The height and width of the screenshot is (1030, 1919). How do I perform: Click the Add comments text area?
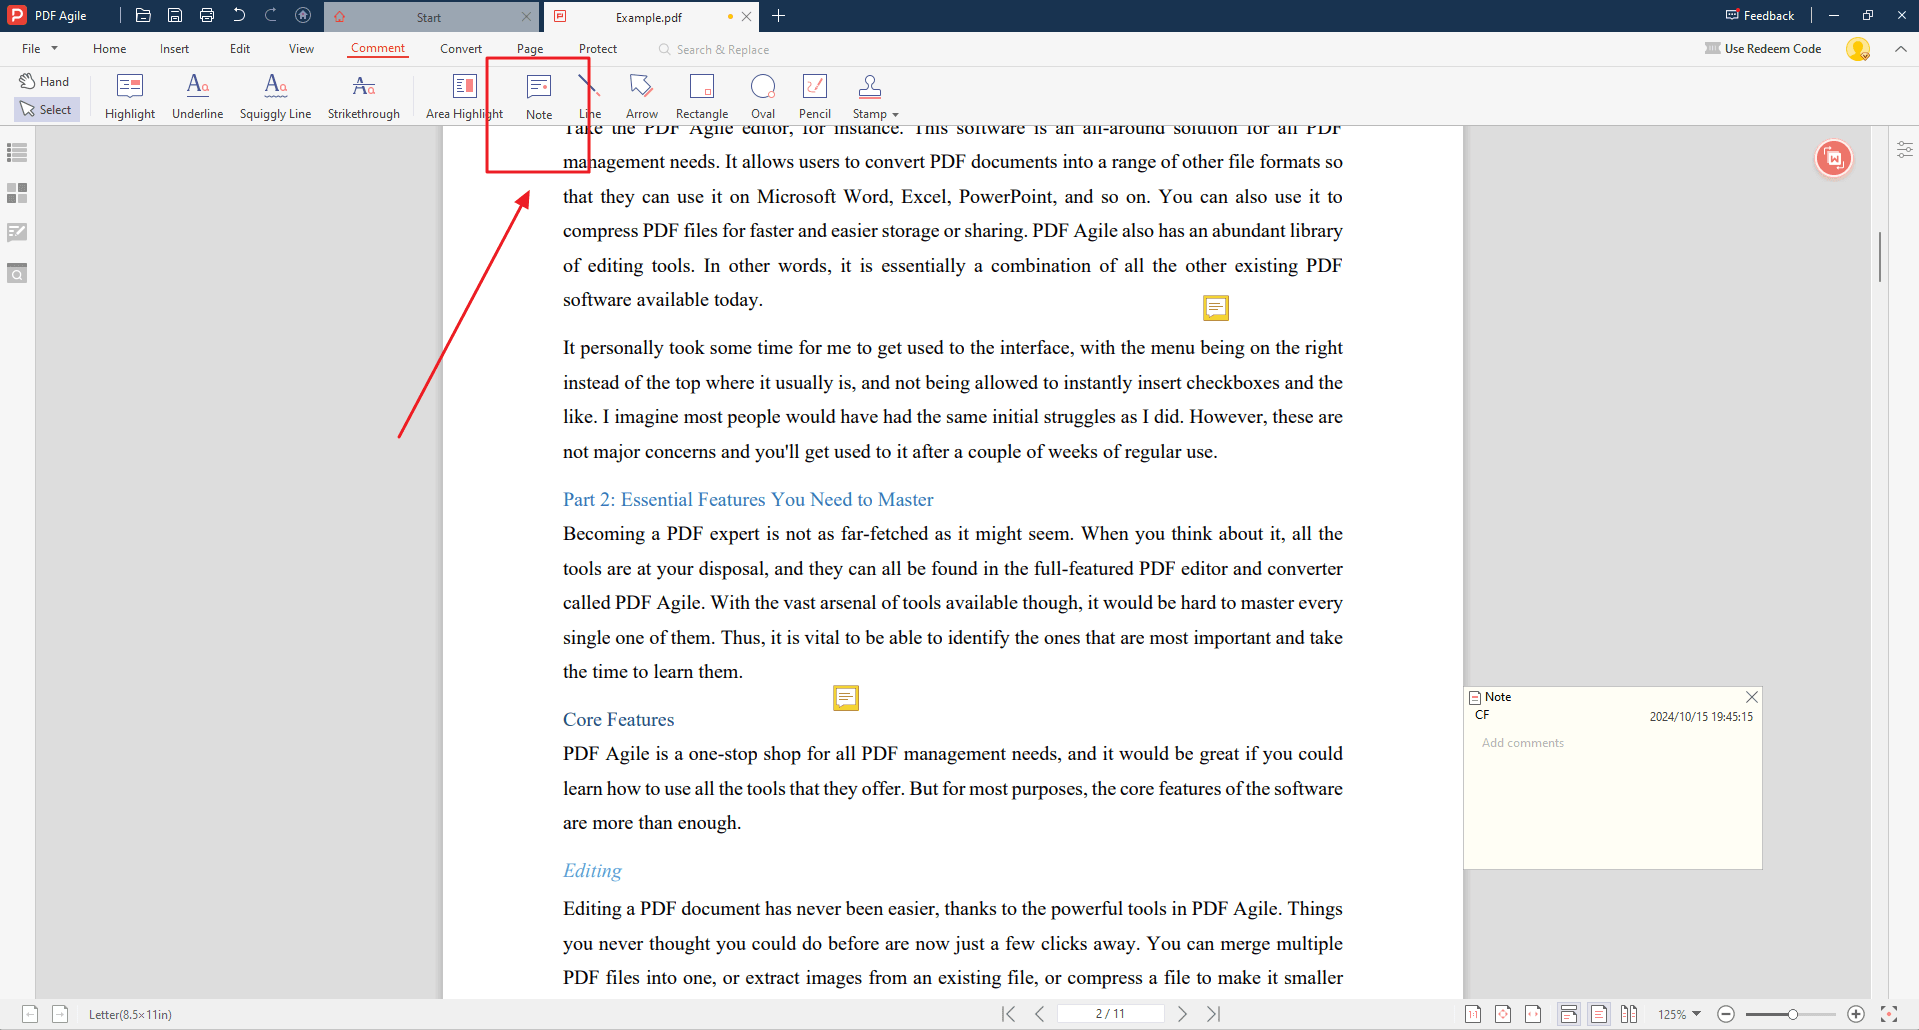[x=1612, y=800]
